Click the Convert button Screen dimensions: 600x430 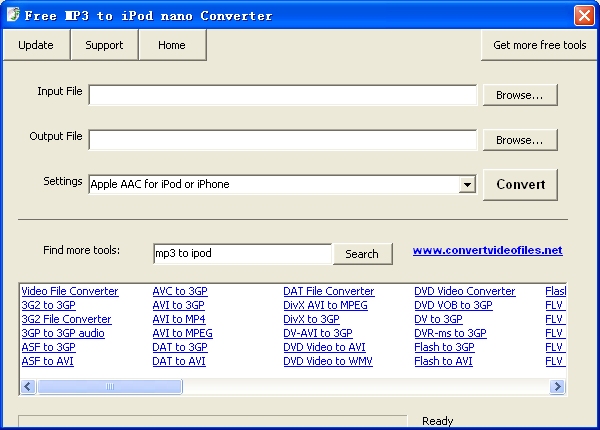tap(520, 184)
